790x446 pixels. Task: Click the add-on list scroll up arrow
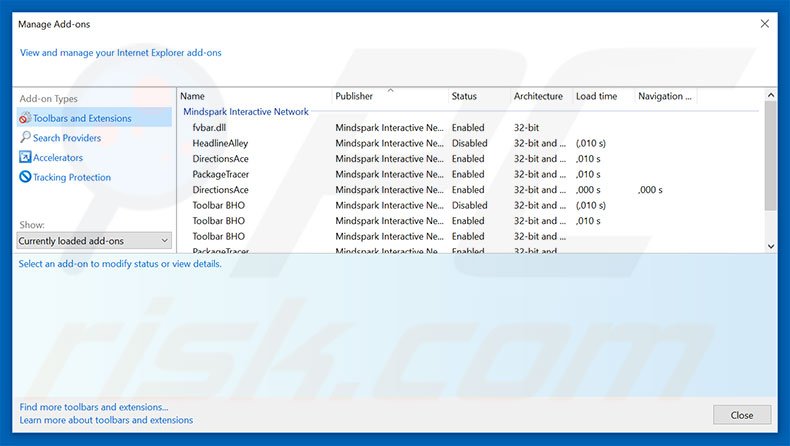click(770, 95)
